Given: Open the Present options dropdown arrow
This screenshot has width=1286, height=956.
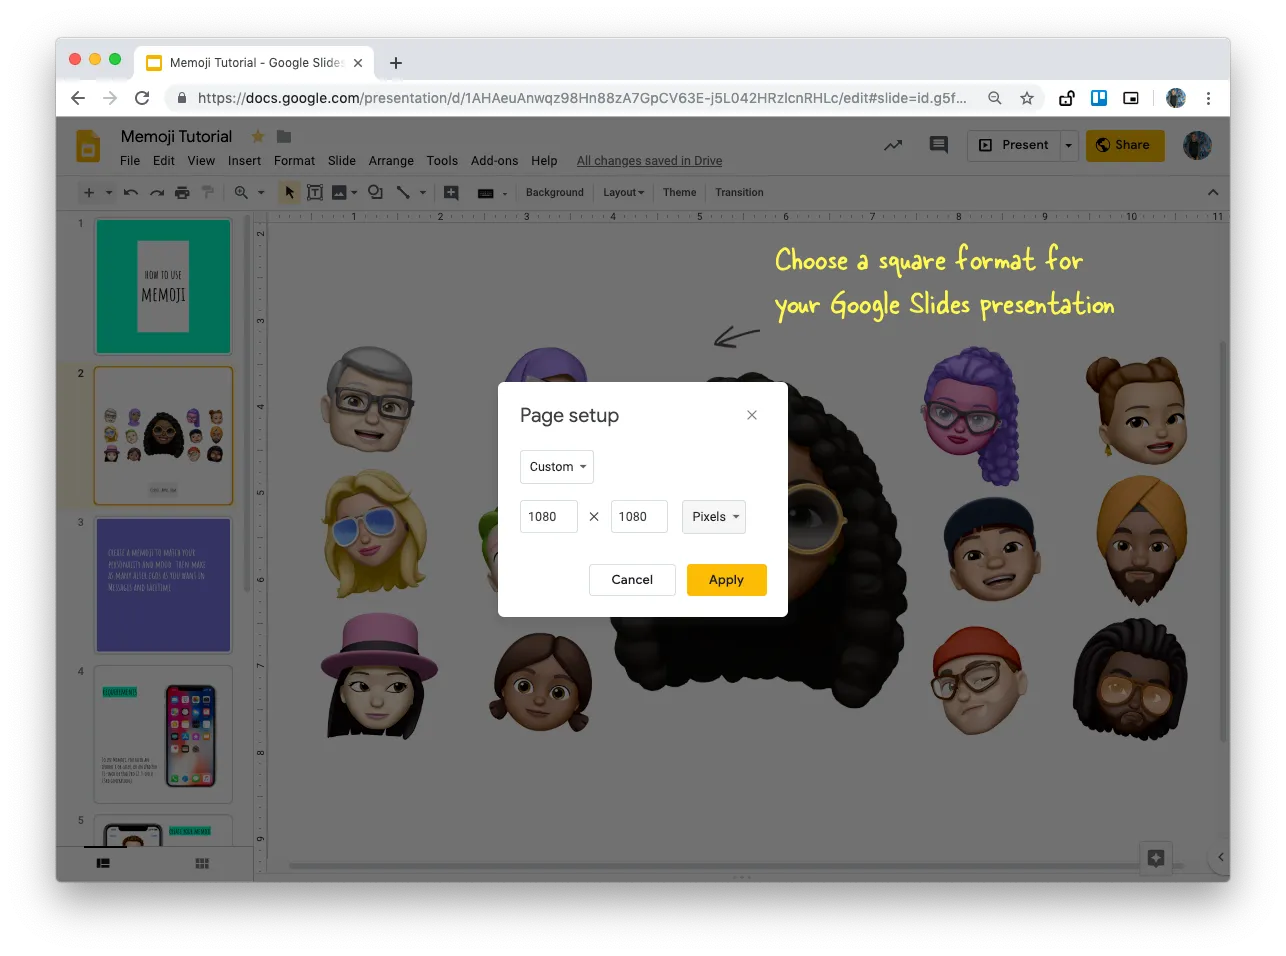Looking at the screenshot, I should pyautogui.click(x=1068, y=145).
